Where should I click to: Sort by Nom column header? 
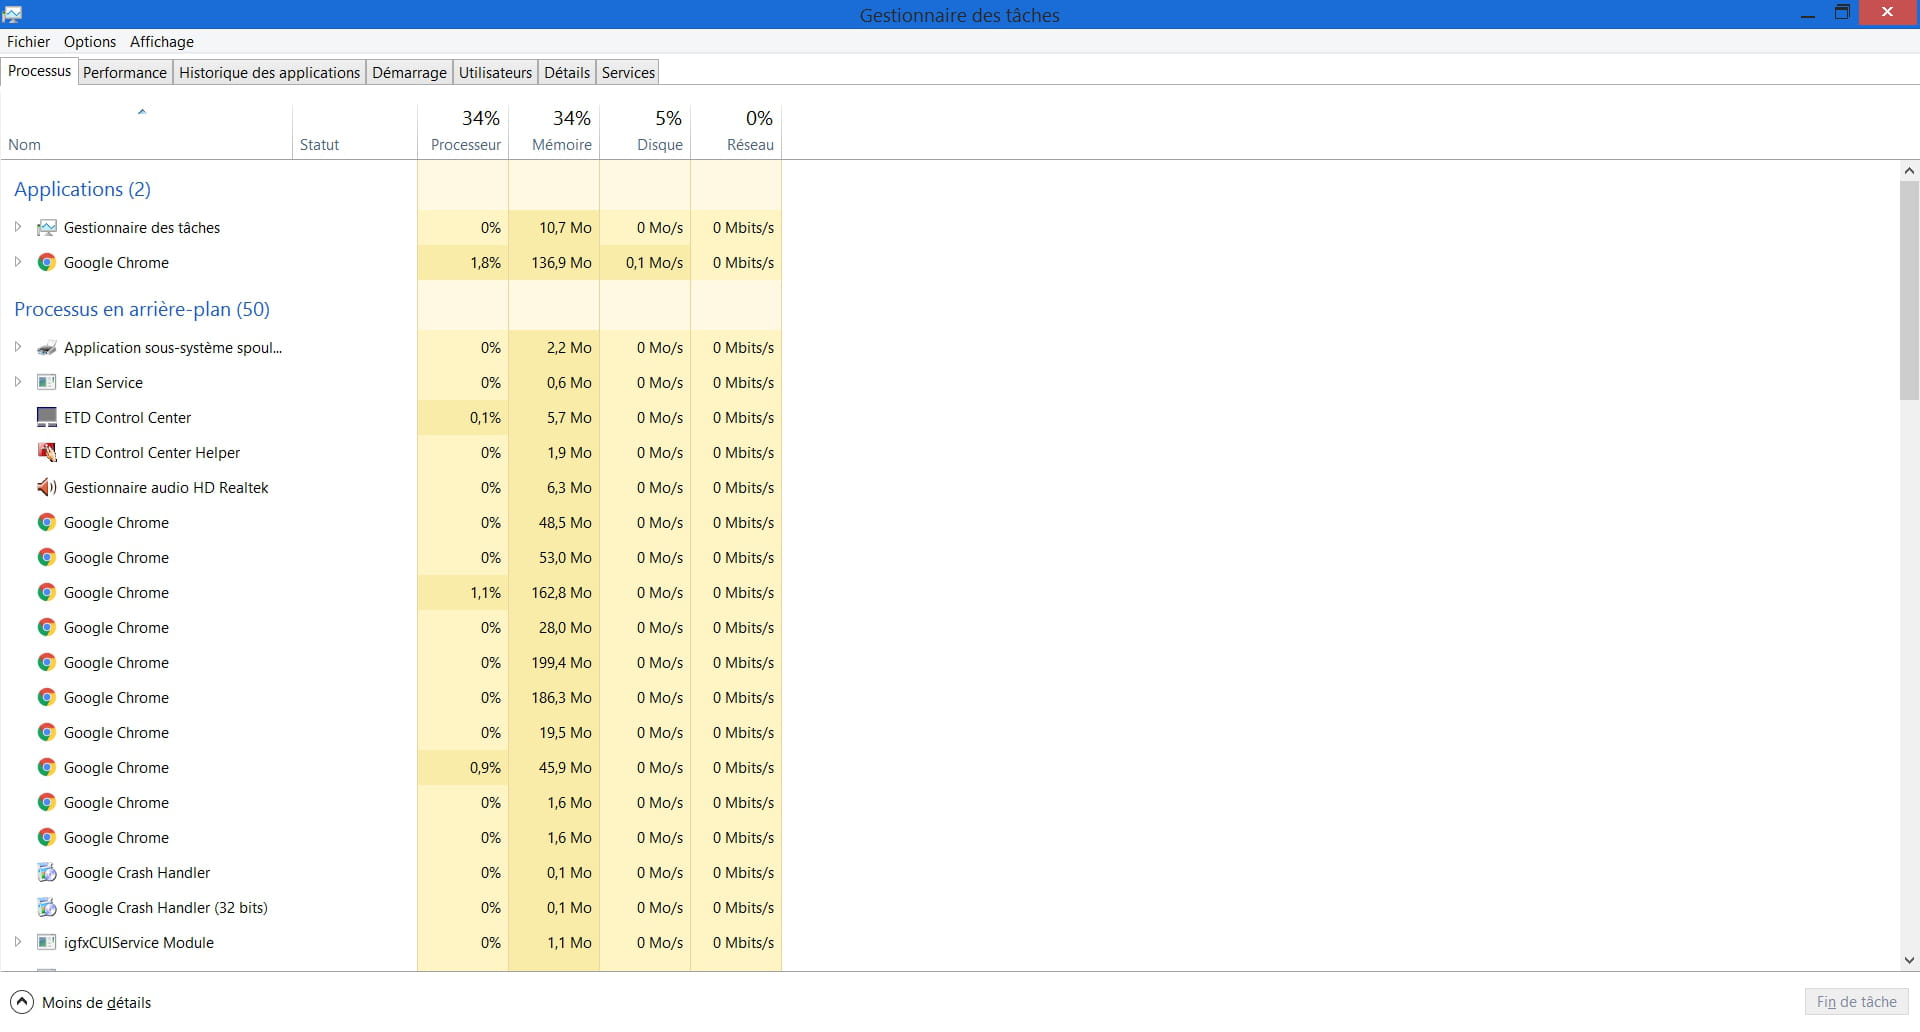click(x=146, y=131)
